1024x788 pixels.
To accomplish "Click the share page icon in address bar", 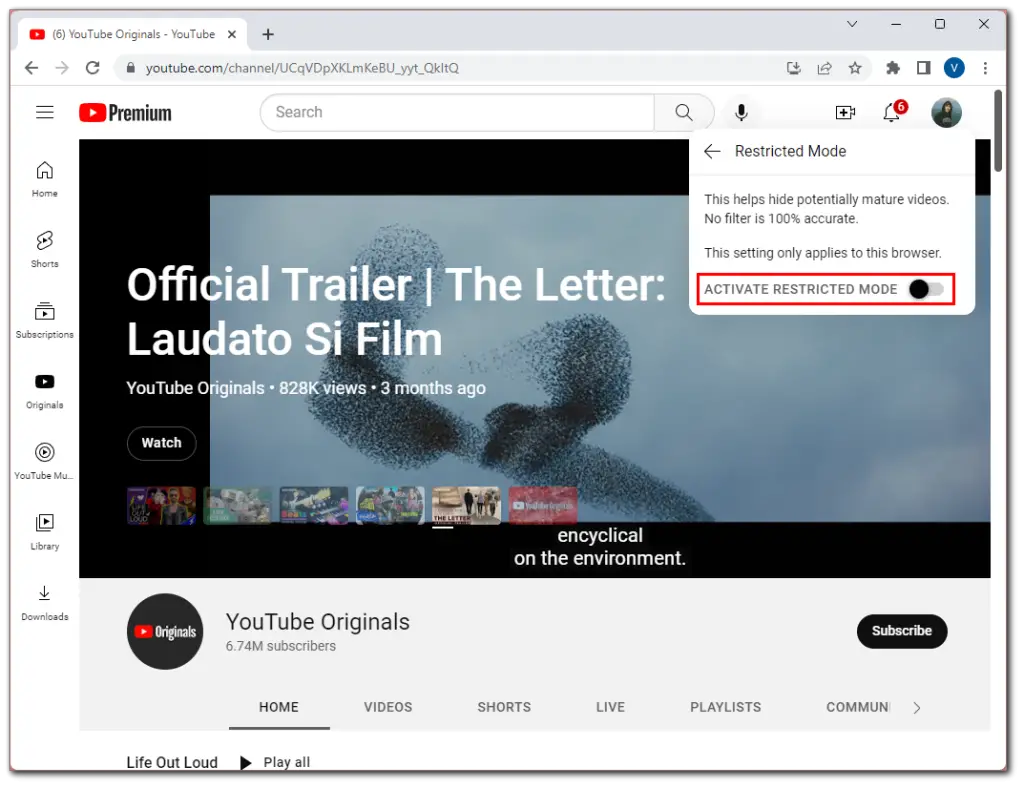I will pos(824,68).
